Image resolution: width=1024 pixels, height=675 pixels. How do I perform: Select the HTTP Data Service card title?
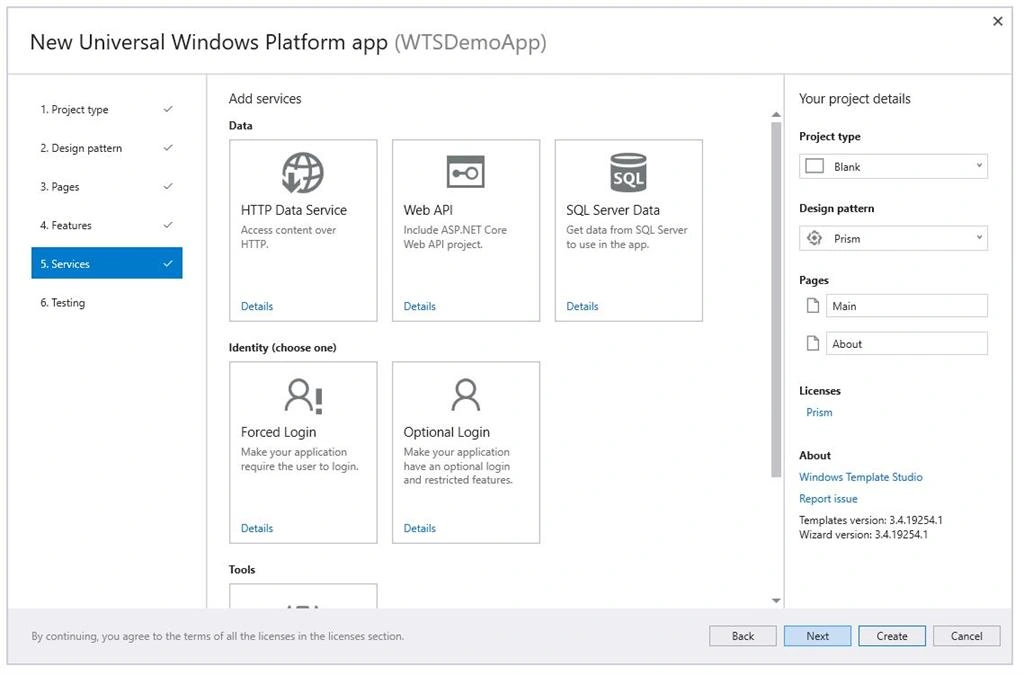click(293, 210)
